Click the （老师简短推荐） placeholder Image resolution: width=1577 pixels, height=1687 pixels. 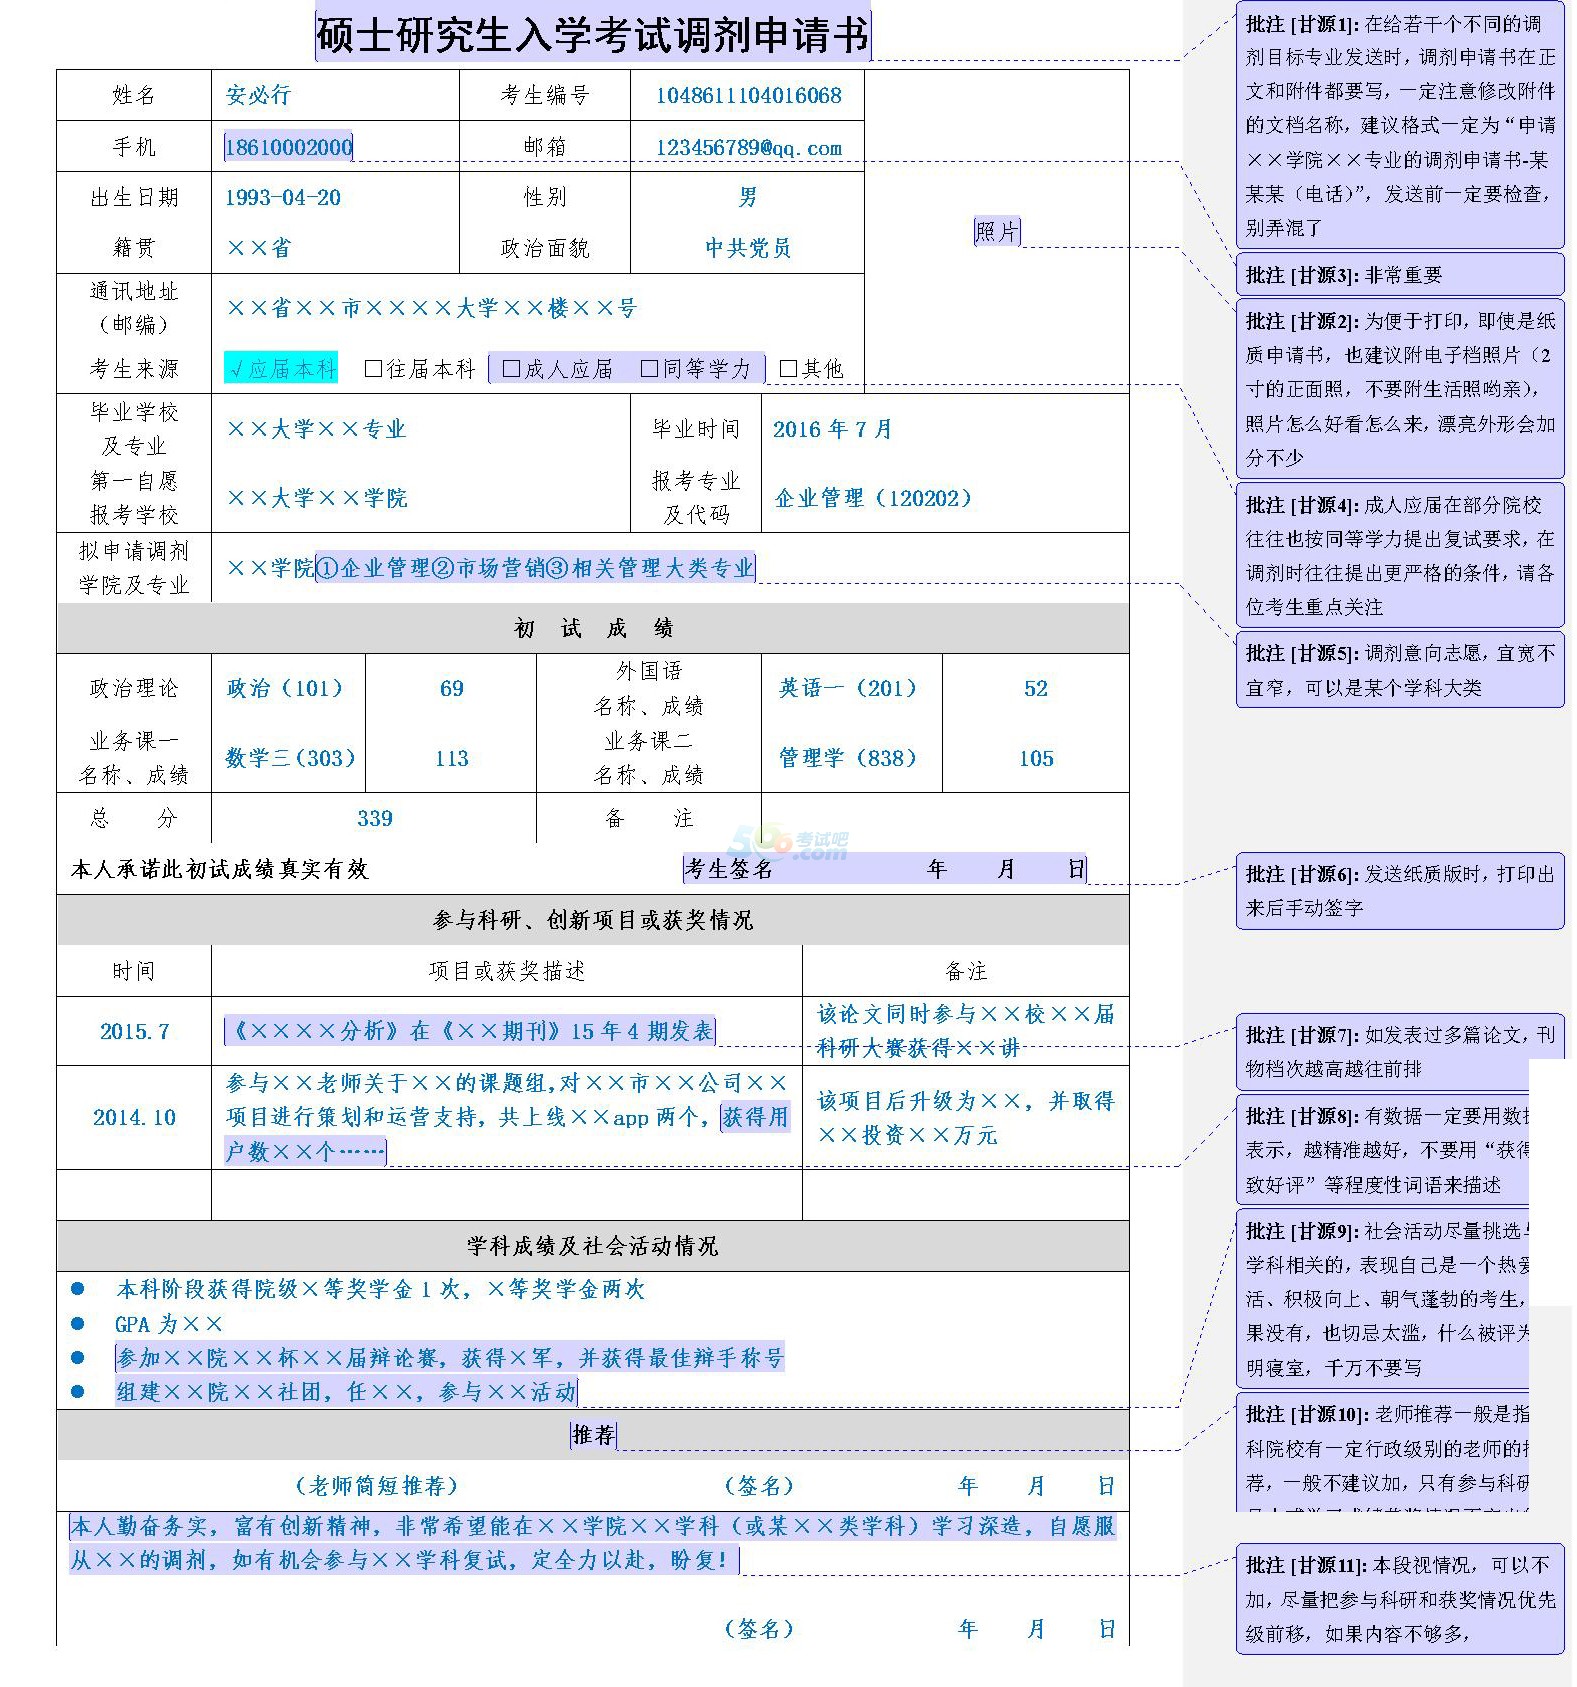[376, 1486]
